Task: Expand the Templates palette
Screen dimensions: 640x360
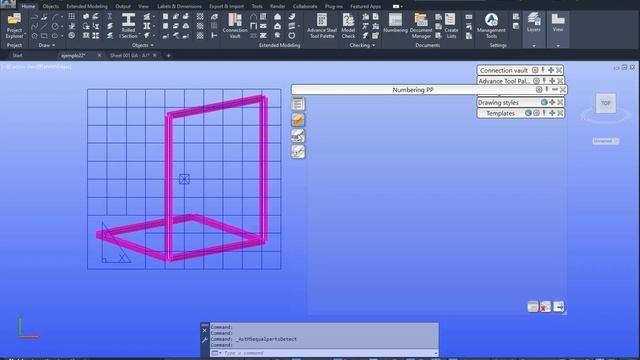Action: click(552, 113)
